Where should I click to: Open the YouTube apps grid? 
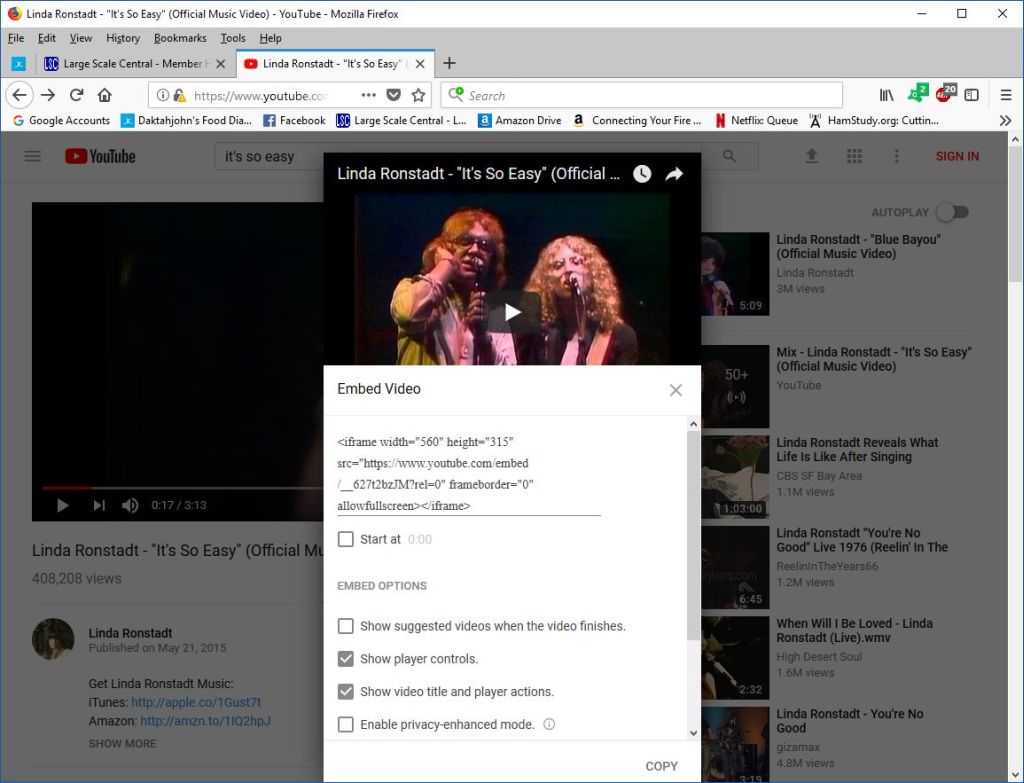pyautogui.click(x=854, y=156)
